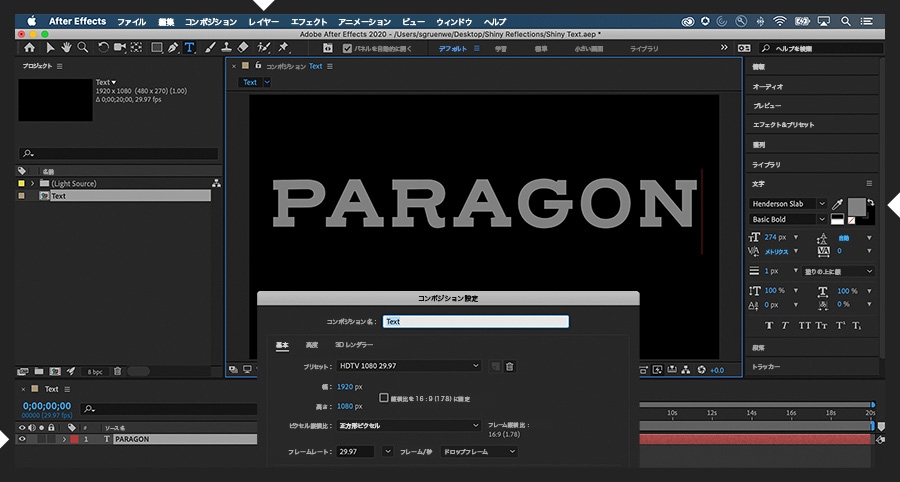Enable Small Caps Tt button
The image size is (900, 482).
[821, 325]
